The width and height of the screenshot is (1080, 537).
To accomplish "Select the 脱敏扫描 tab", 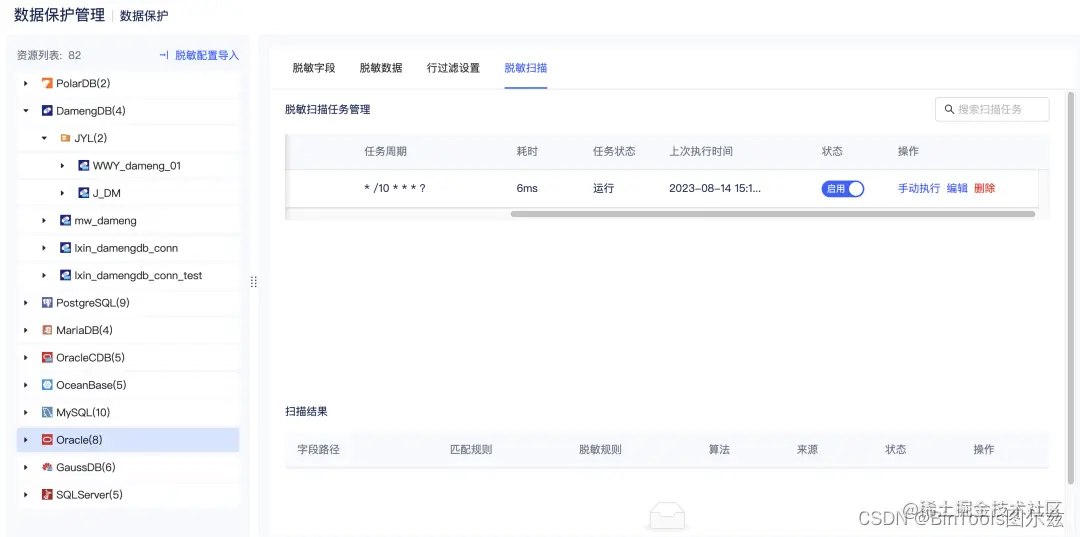I will pyautogui.click(x=526, y=68).
